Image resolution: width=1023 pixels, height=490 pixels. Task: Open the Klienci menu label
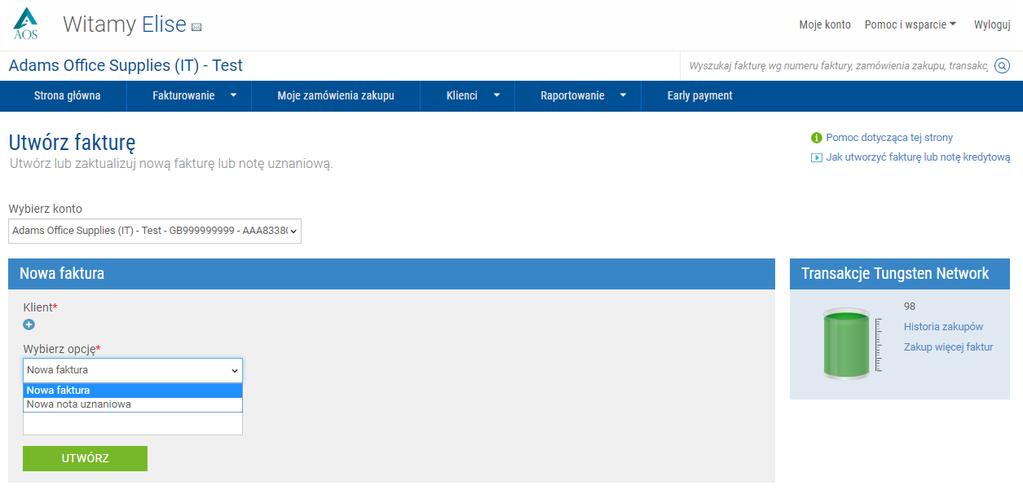point(462,96)
